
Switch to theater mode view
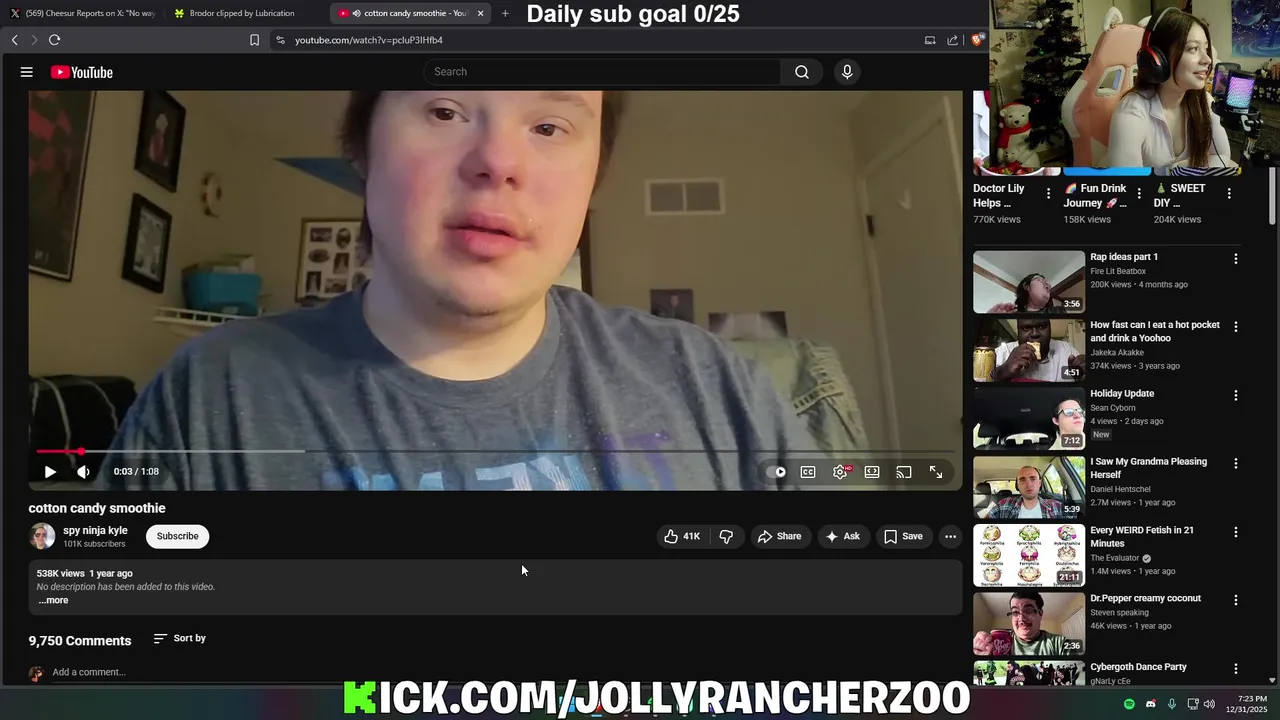point(872,472)
